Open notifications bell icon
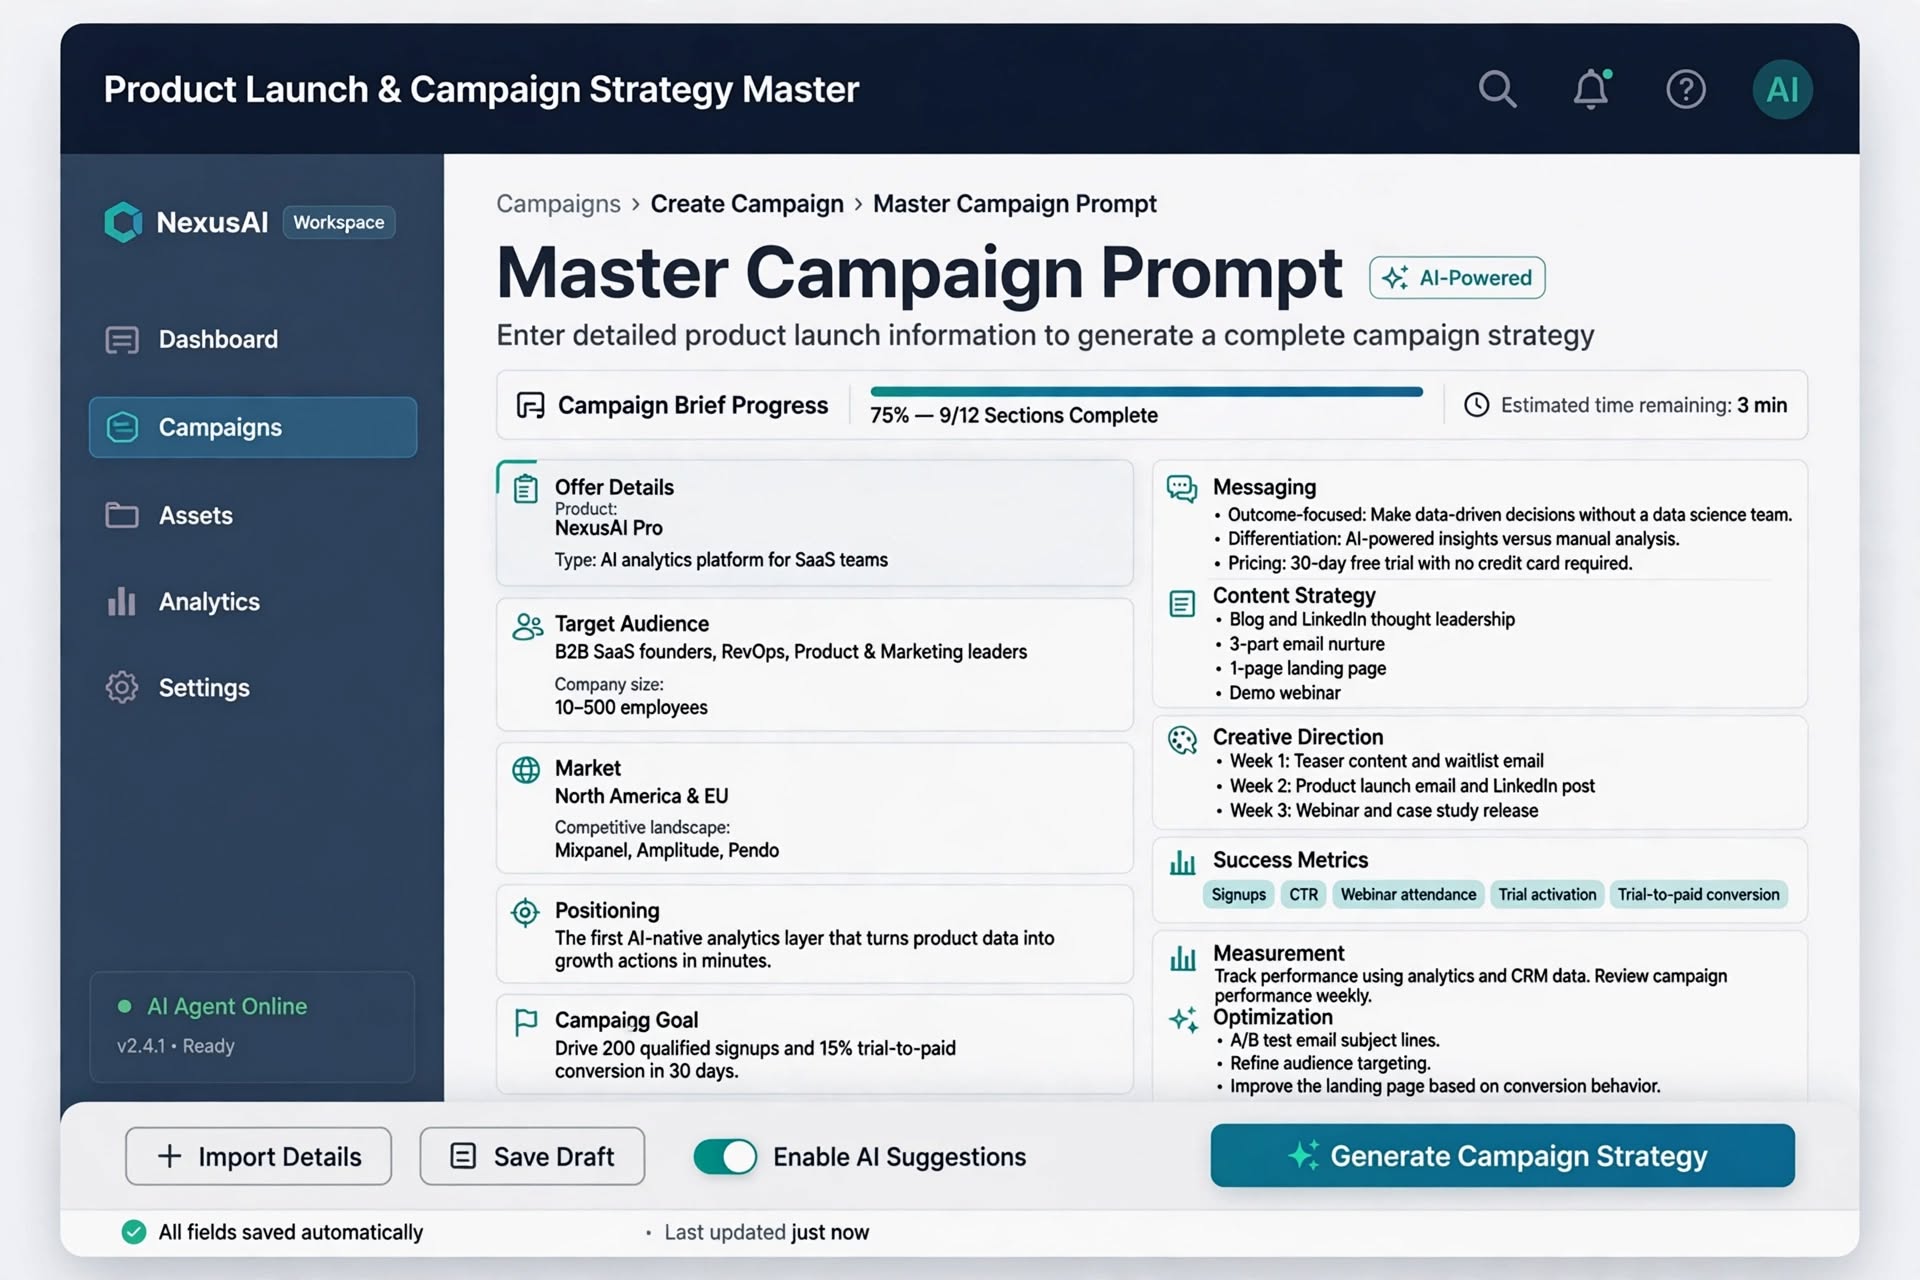 click(1591, 89)
